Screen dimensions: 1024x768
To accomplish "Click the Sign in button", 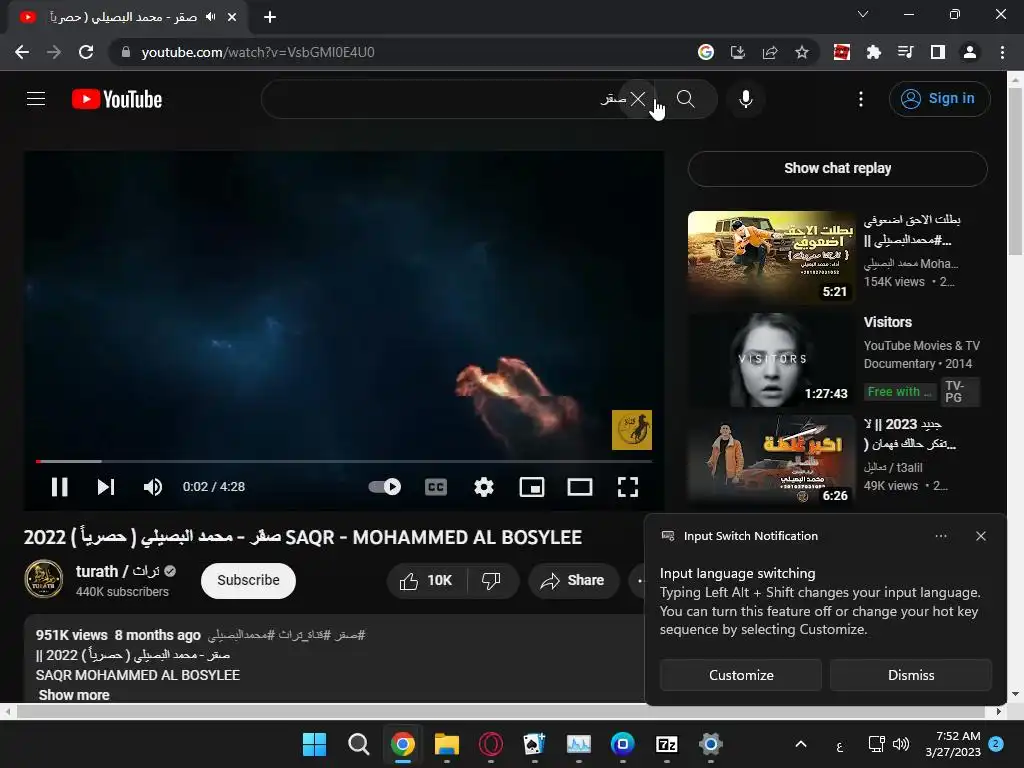I will 939,99.
